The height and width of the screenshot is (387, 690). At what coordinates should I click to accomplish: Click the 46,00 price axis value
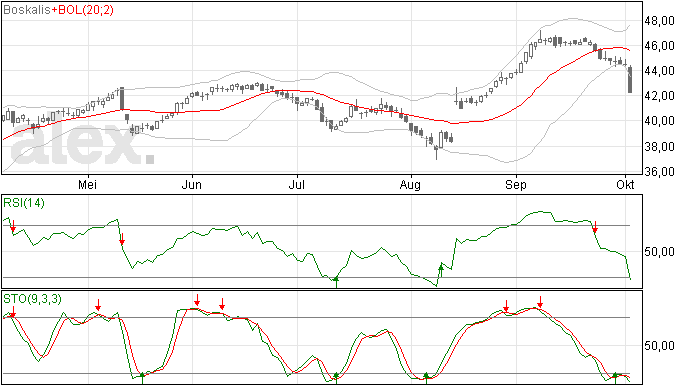click(x=659, y=46)
